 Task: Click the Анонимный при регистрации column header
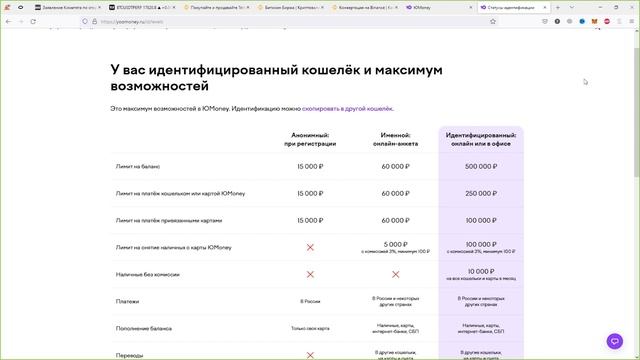pyautogui.click(x=310, y=140)
